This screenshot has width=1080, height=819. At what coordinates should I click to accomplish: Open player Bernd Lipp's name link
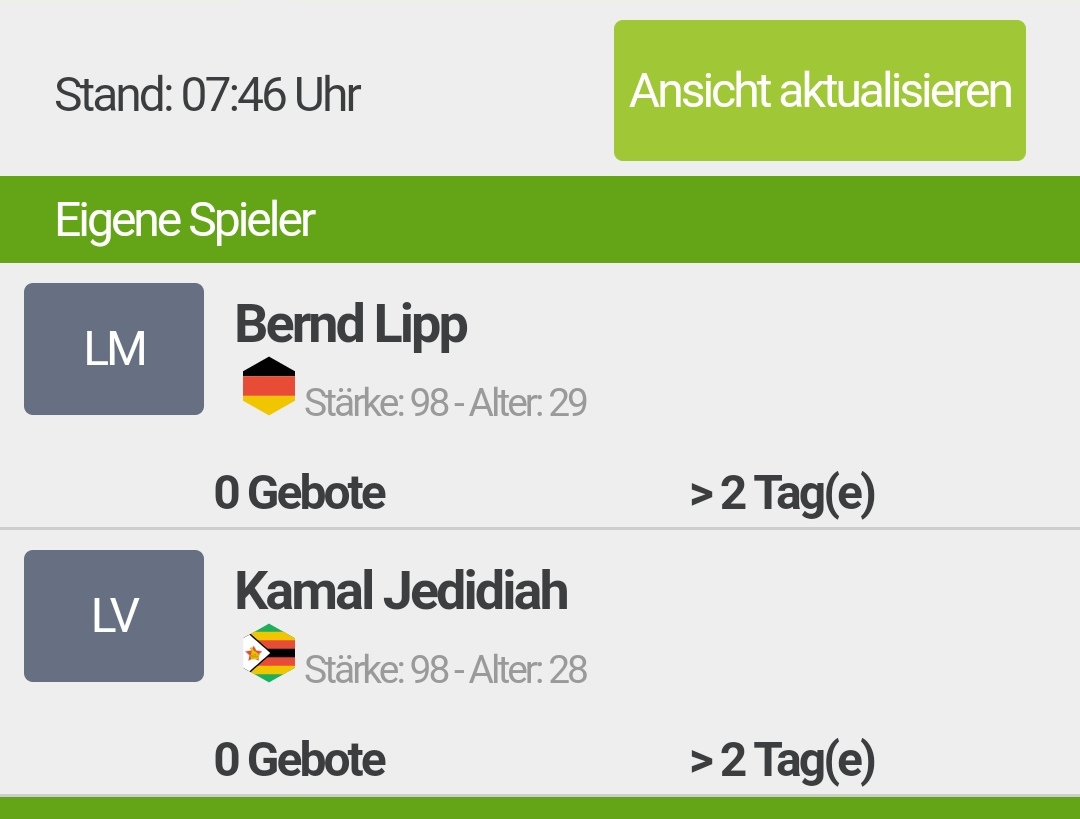point(351,325)
